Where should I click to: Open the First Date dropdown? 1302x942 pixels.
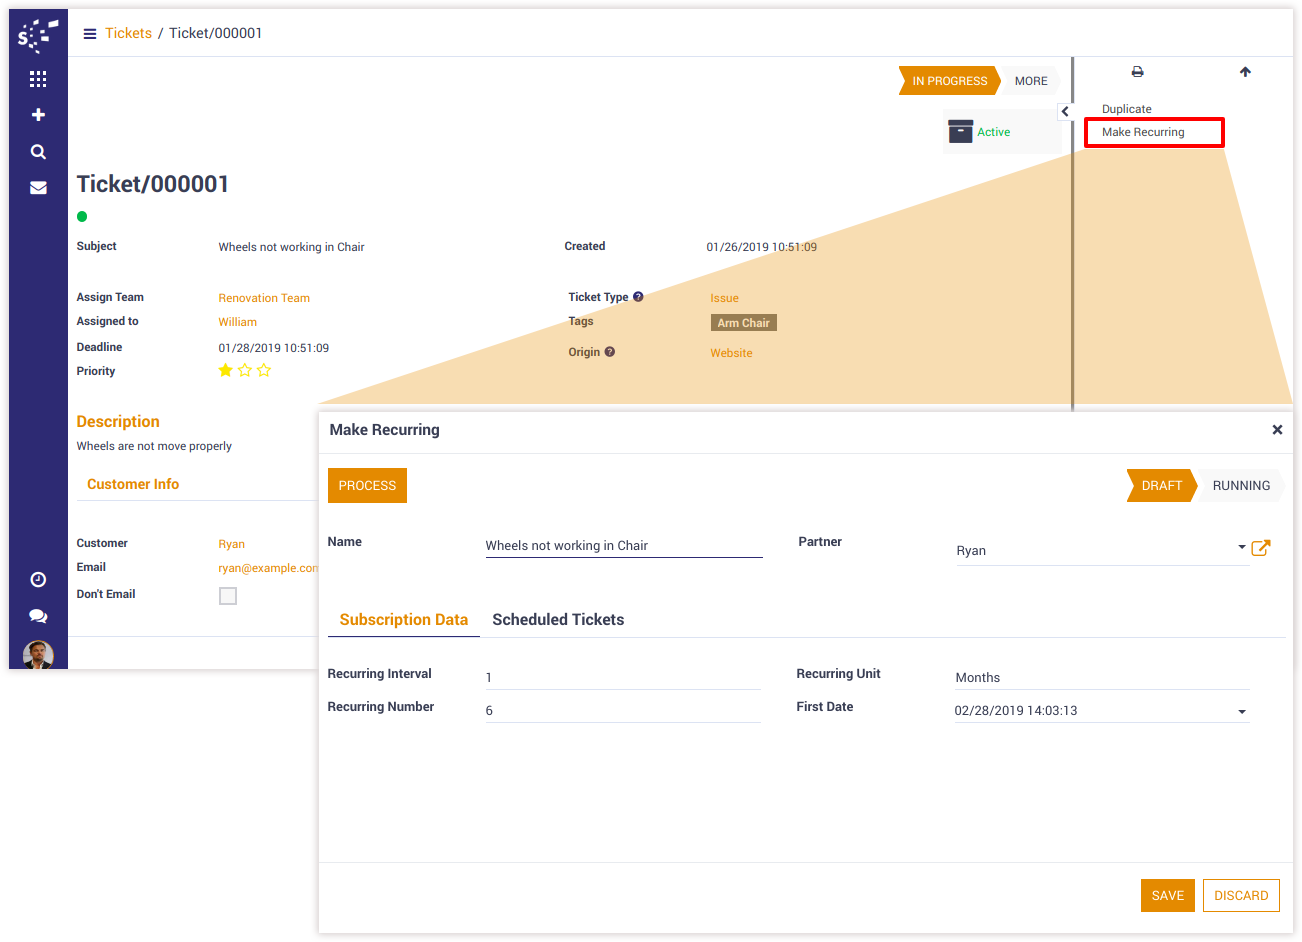point(1241,712)
